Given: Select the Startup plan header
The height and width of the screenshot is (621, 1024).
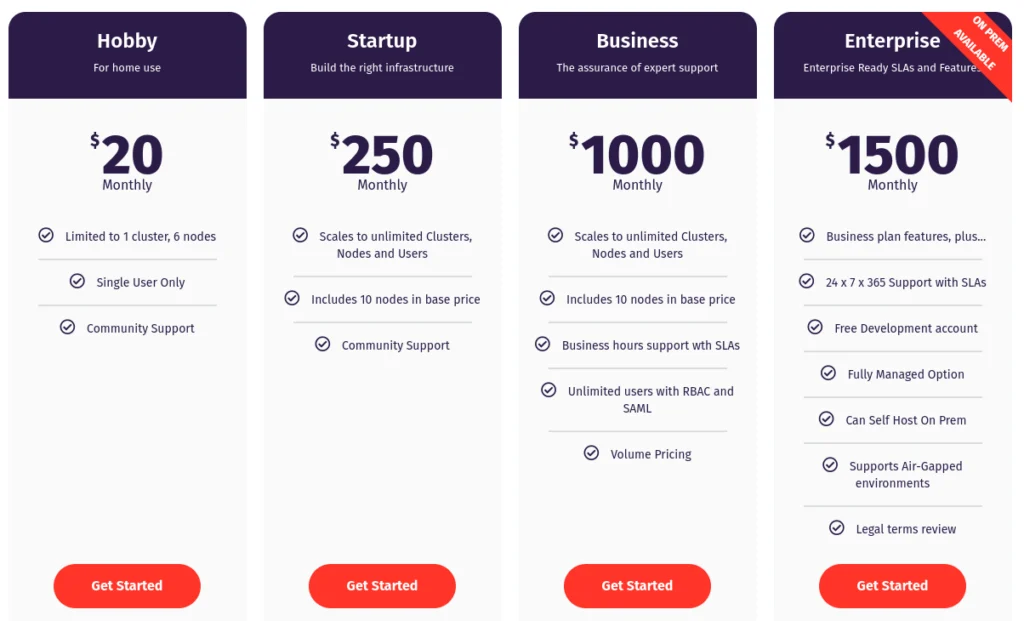Looking at the screenshot, I should coord(382,54).
